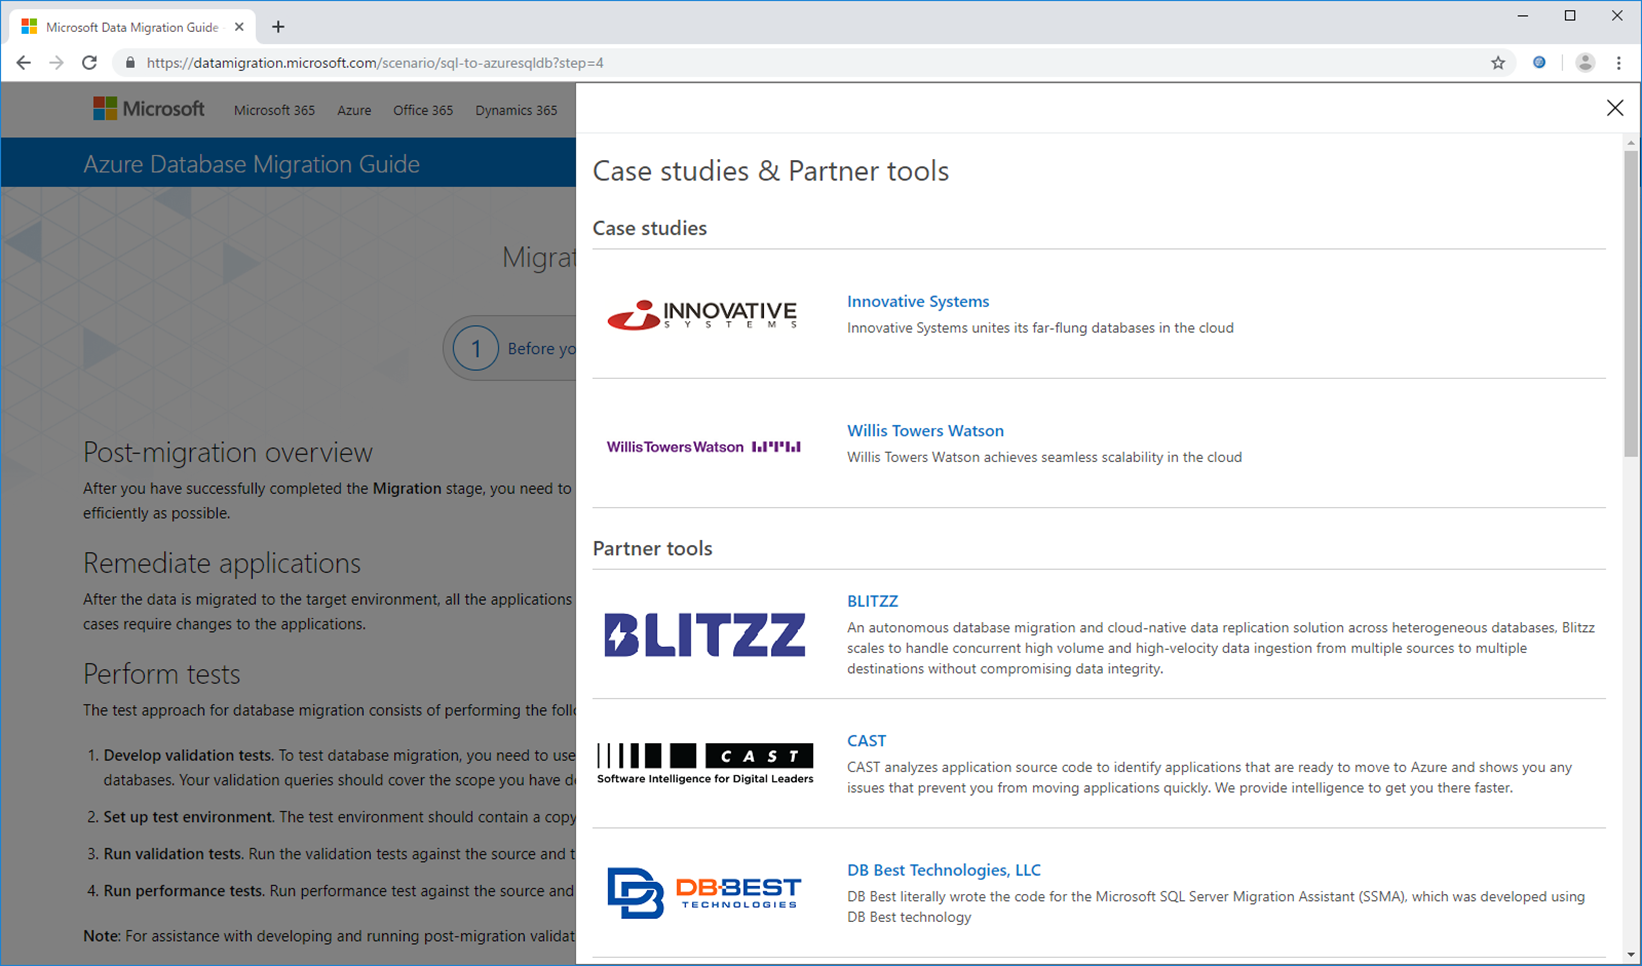Click the panel vertical scrollbar thumb
This screenshot has height=966, width=1642.
1631,303
